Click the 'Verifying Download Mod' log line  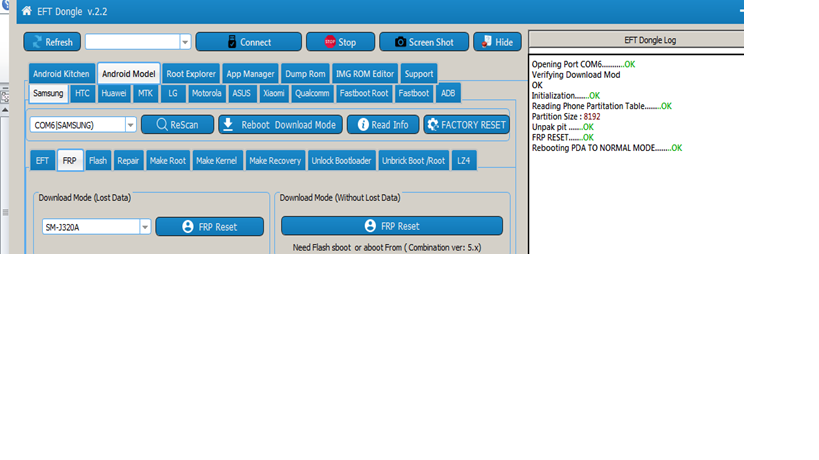[576, 75]
